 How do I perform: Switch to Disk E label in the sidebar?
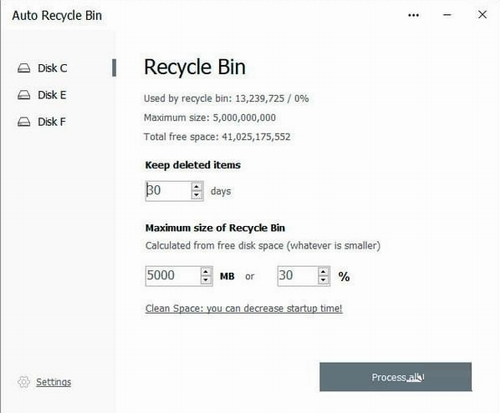click(52, 95)
